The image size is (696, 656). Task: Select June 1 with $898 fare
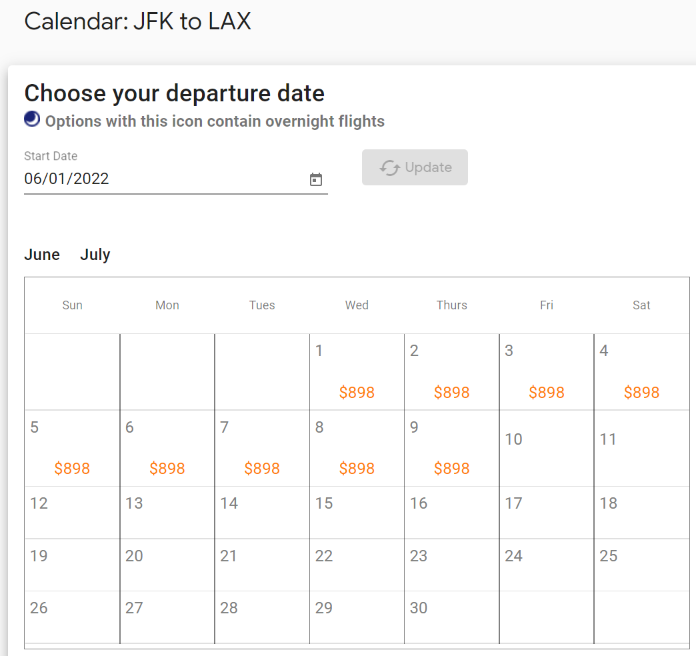(x=357, y=372)
